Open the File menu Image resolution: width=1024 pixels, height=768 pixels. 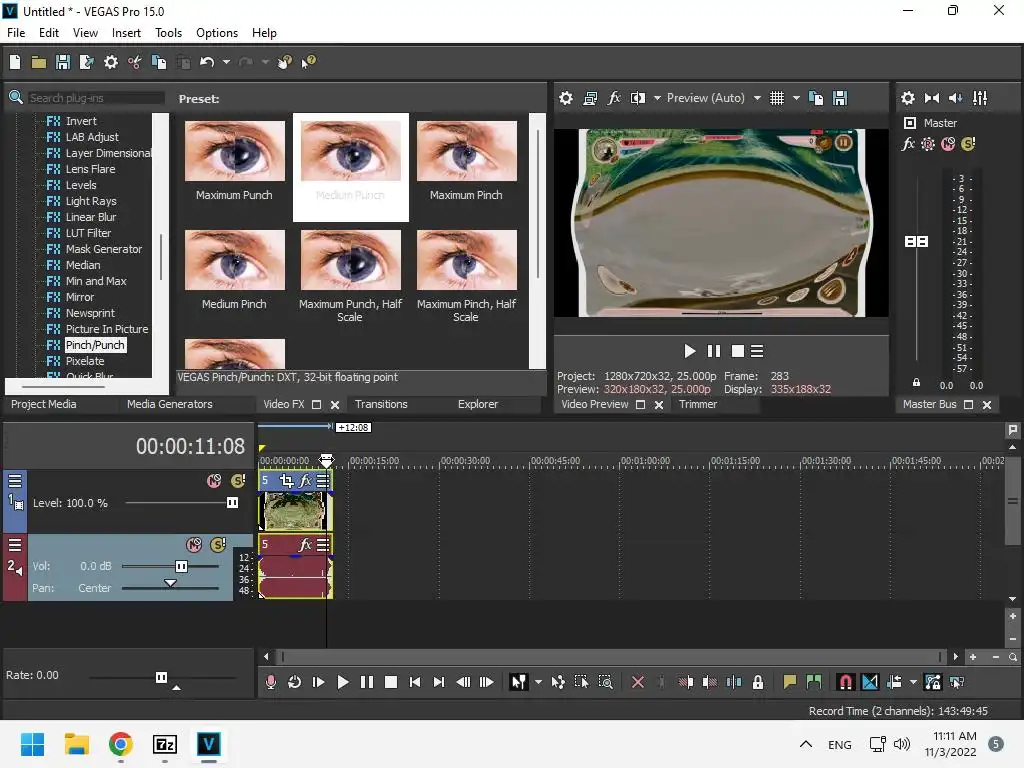(x=16, y=33)
